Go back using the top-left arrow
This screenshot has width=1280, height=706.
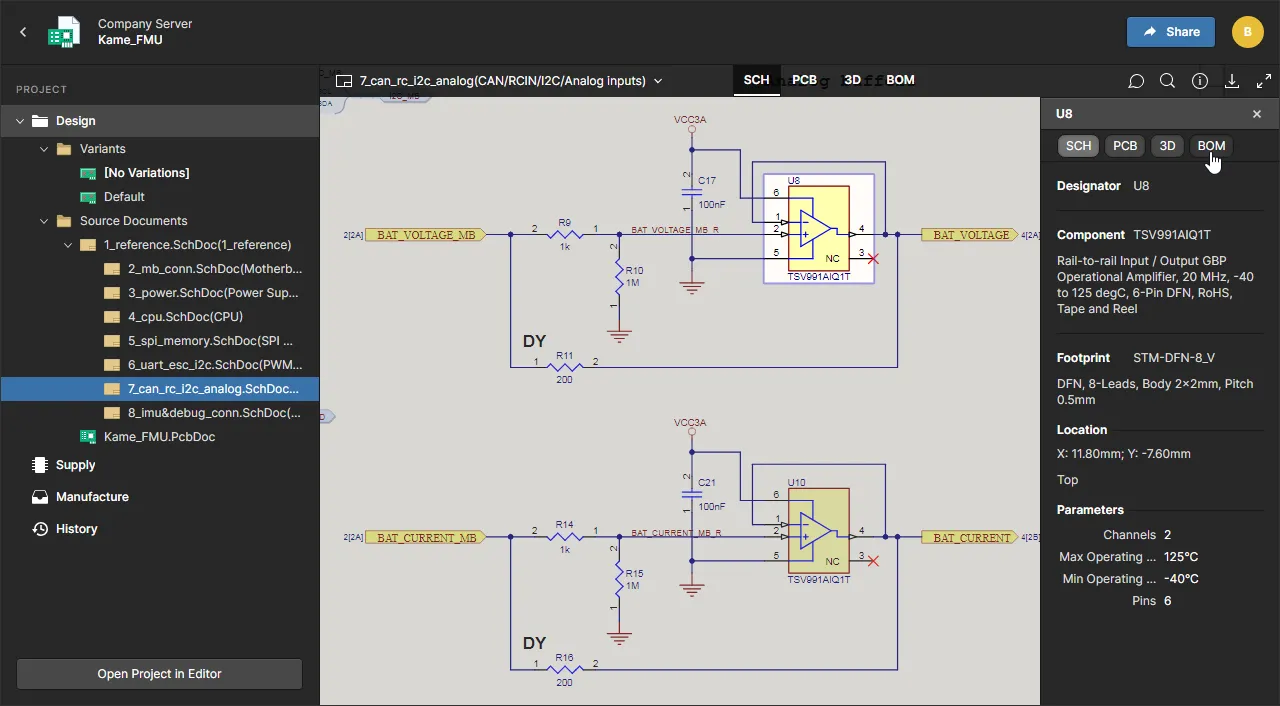[23, 32]
